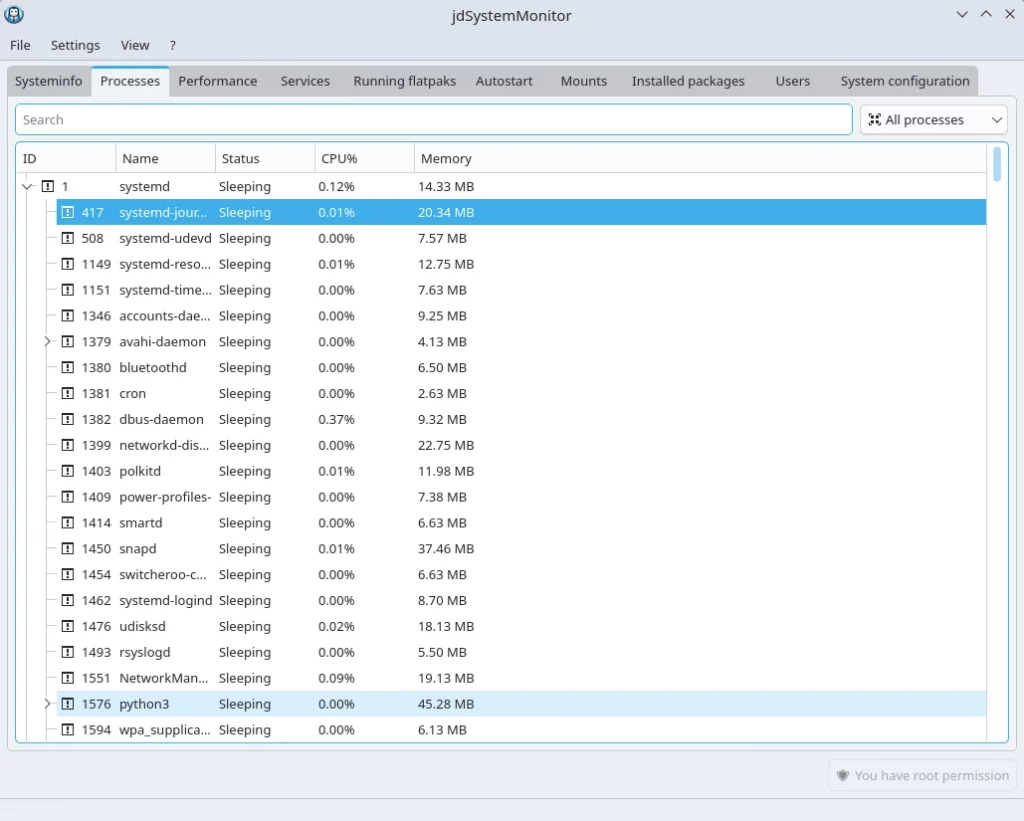Click the icon next to snapd process
1024x821 pixels.
(x=68, y=549)
